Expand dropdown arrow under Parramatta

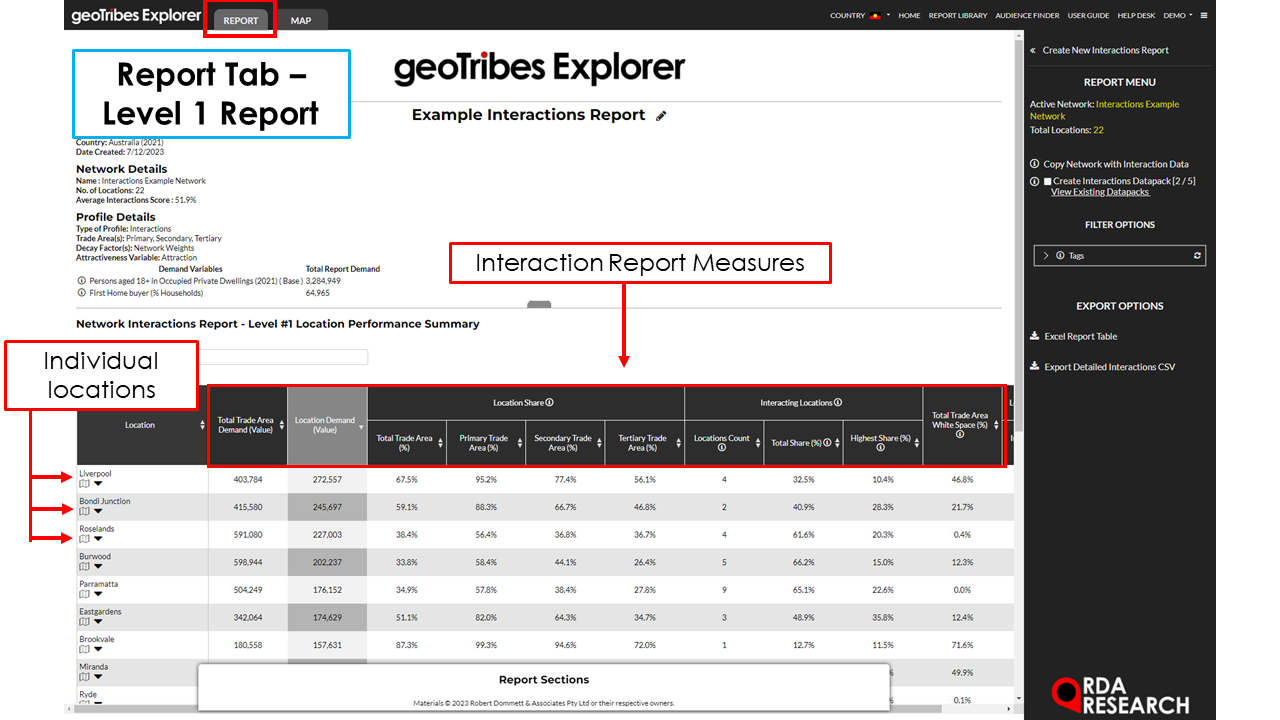coord(98,594)
